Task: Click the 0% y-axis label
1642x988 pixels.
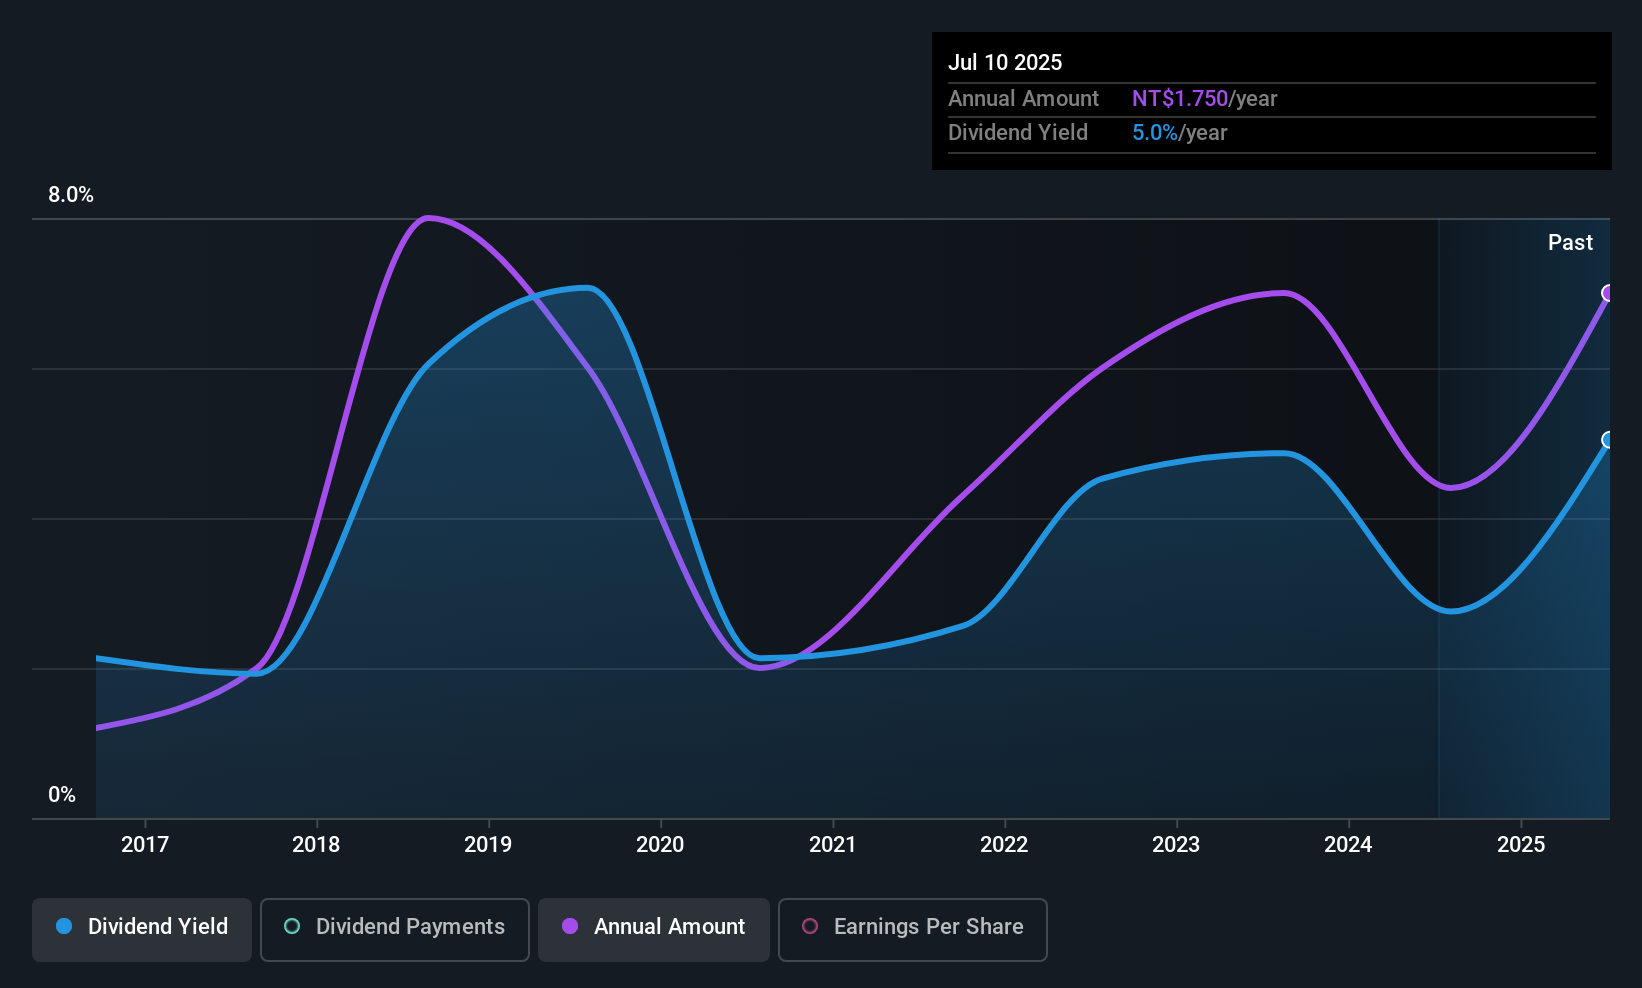Action: 62,795
